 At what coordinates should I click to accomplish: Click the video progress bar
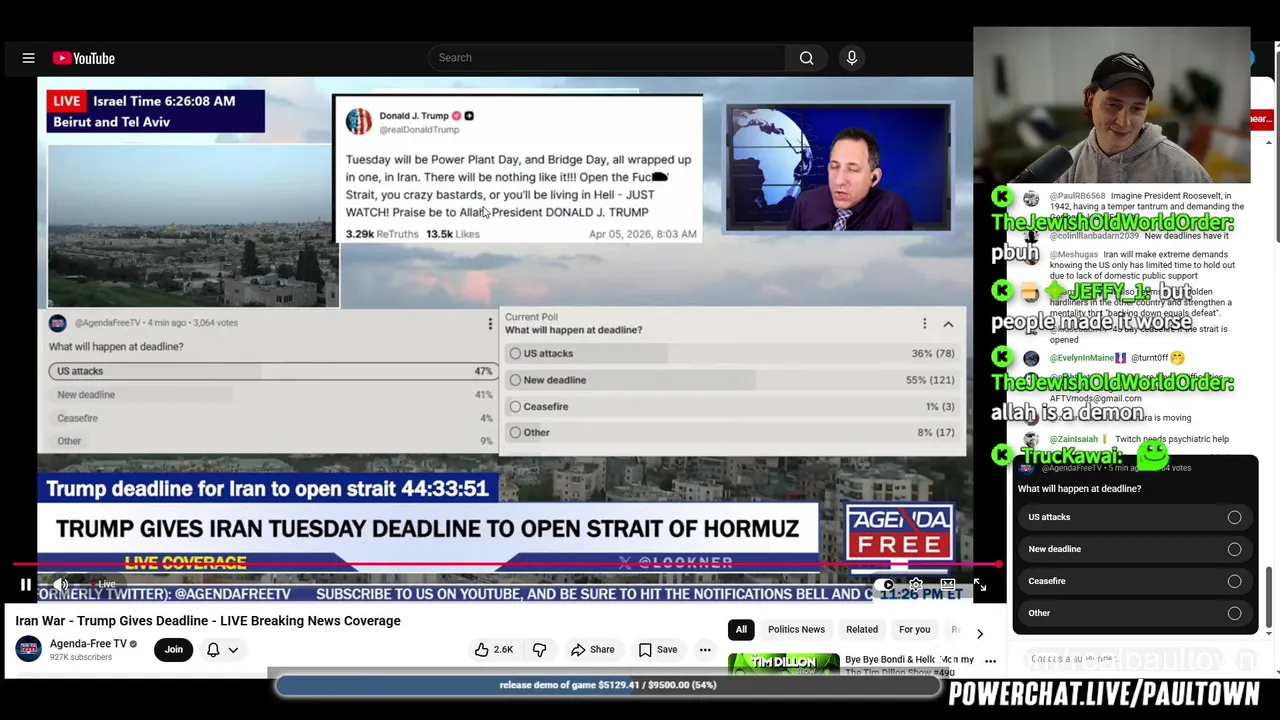tap(505, 565)
